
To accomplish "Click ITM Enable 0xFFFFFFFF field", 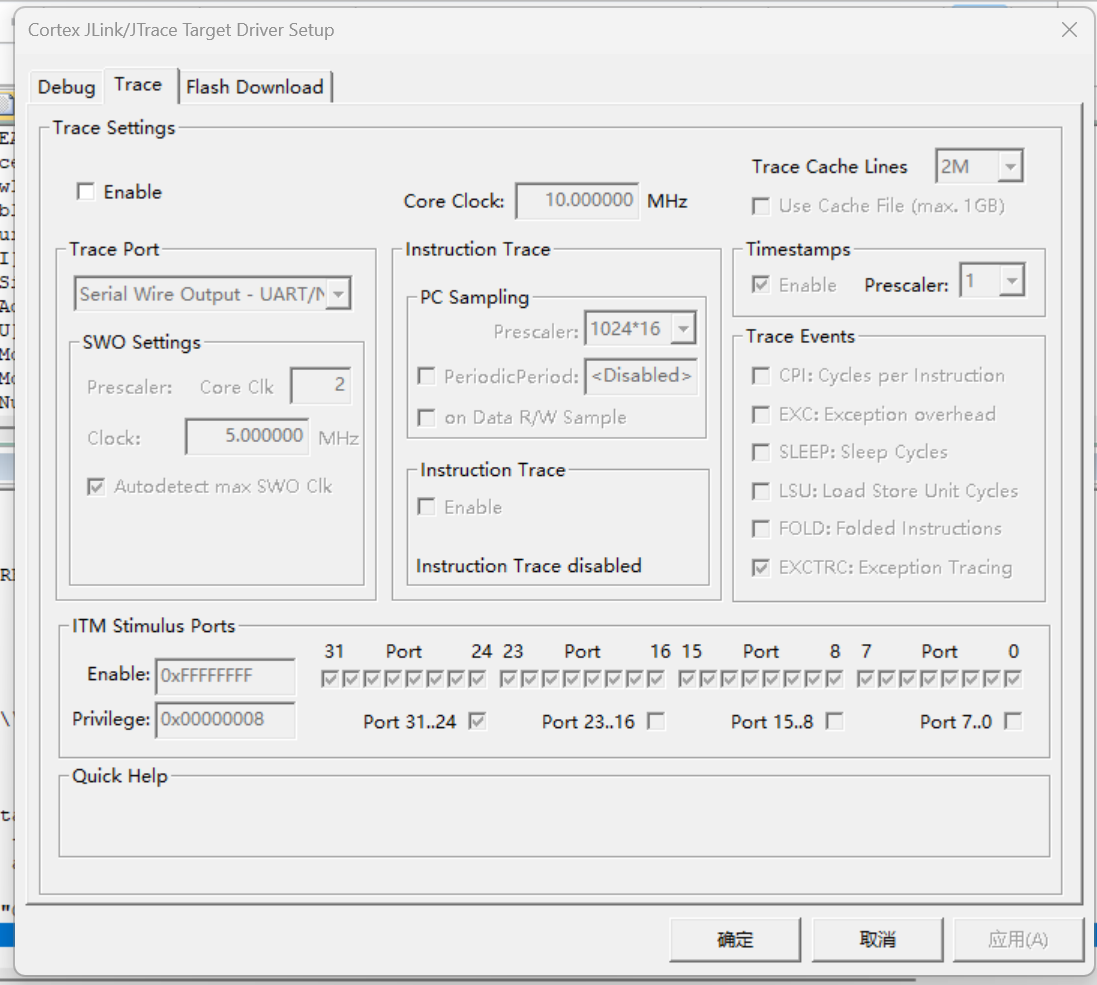I will [x=225, y=676].
